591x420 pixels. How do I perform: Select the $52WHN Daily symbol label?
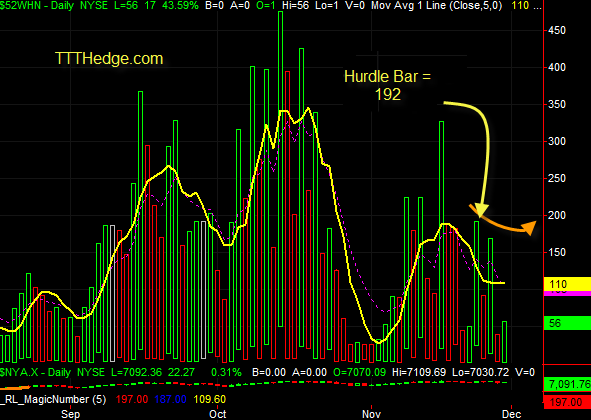tap(37, 5)
